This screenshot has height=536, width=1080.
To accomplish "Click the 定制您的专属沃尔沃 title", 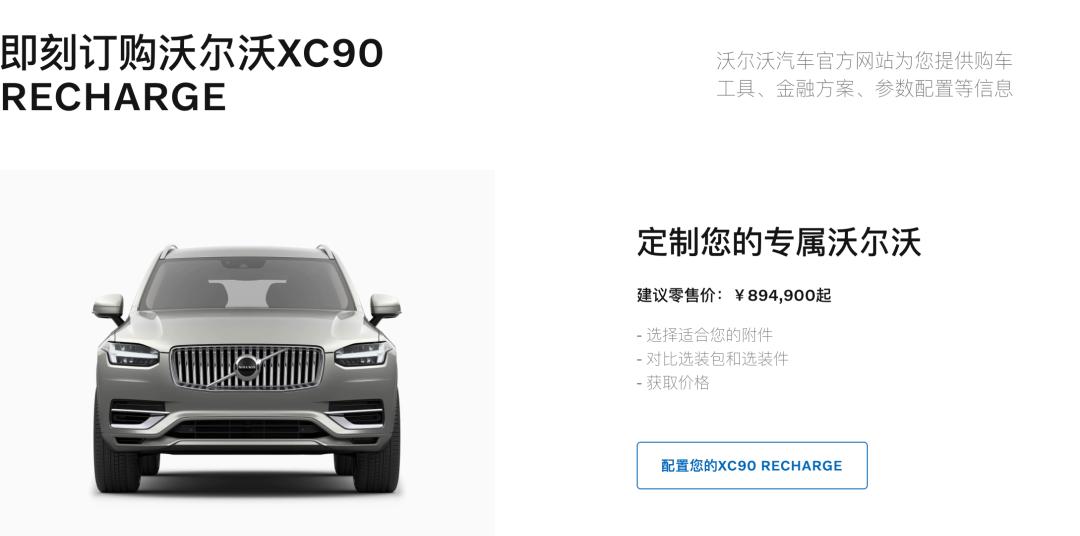I will [779, 243].
